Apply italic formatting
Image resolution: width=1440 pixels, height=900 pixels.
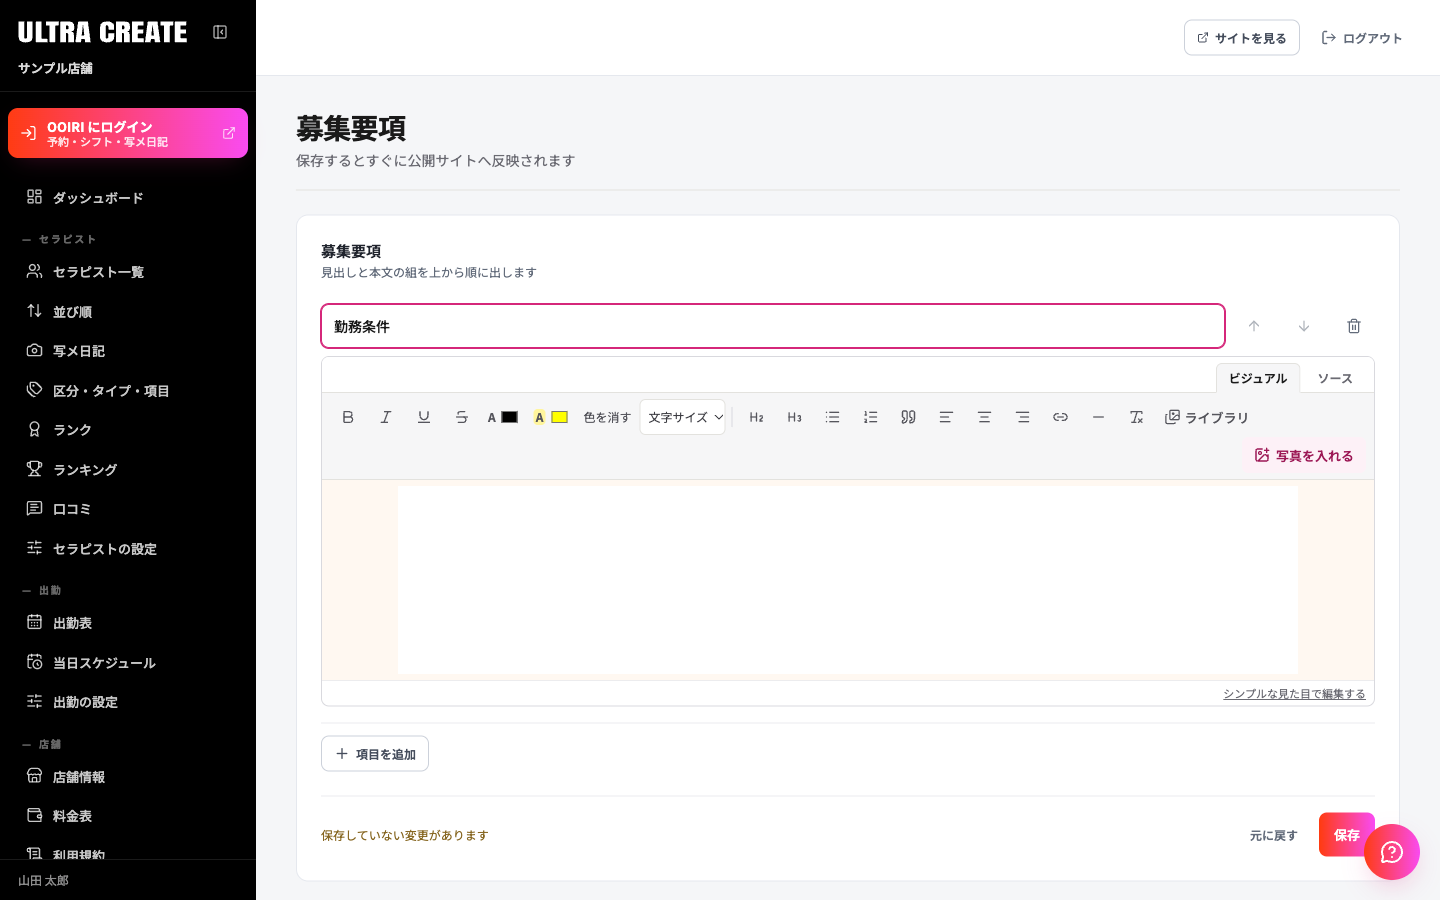(386, 417)
